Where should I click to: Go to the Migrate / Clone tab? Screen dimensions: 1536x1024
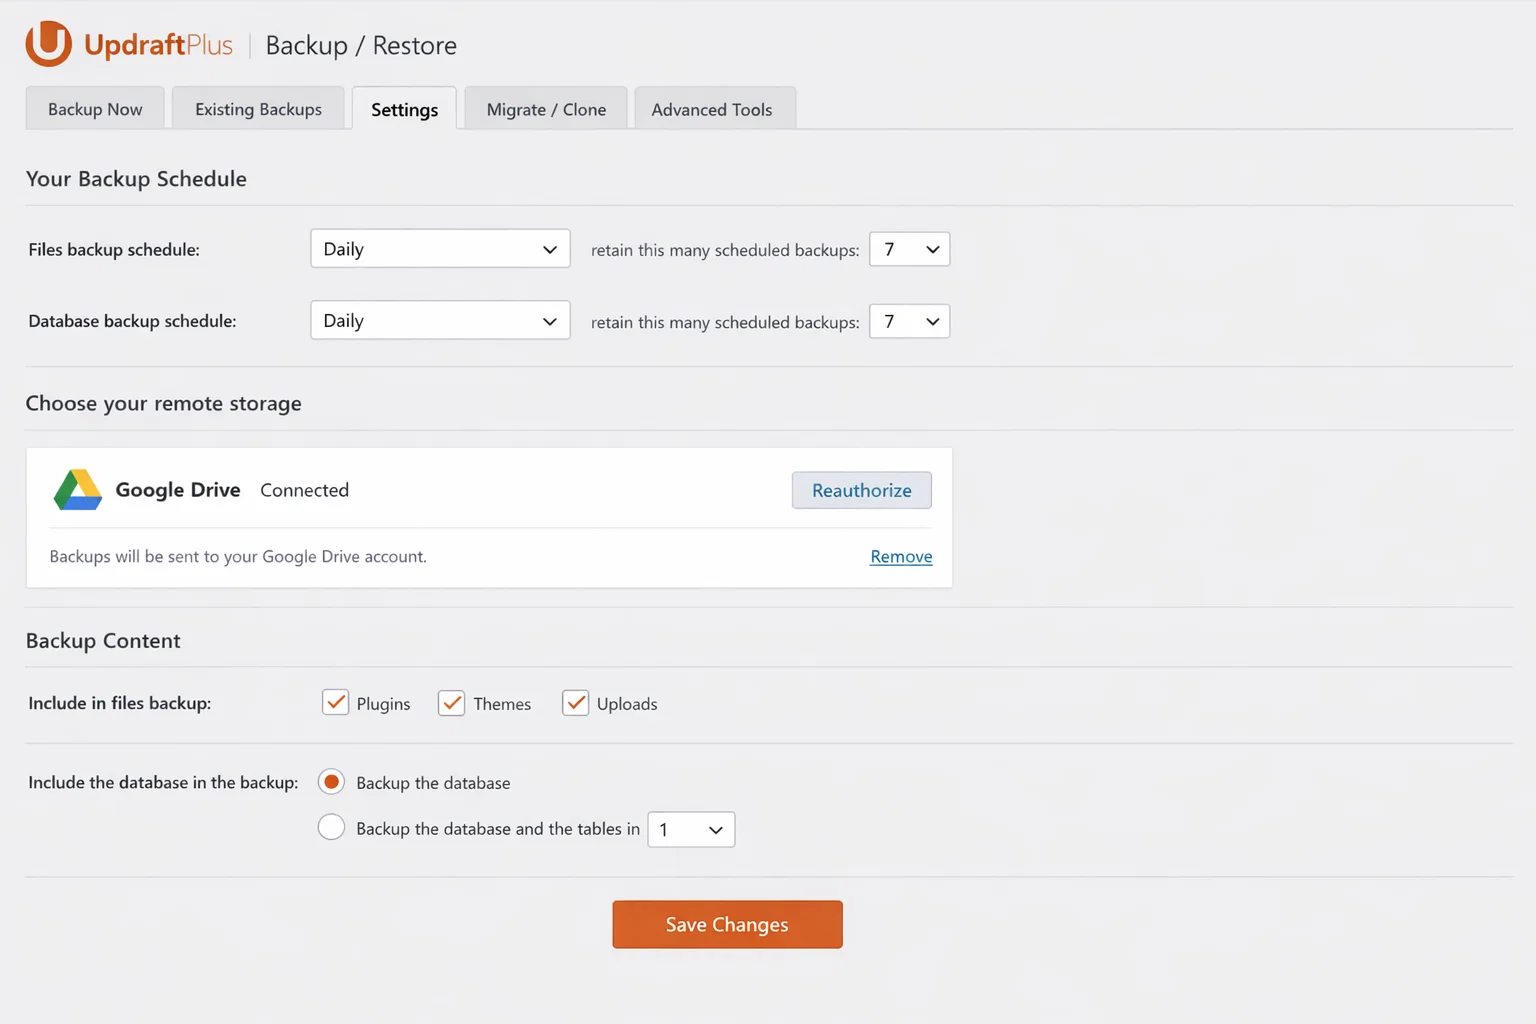click(546, 109)
